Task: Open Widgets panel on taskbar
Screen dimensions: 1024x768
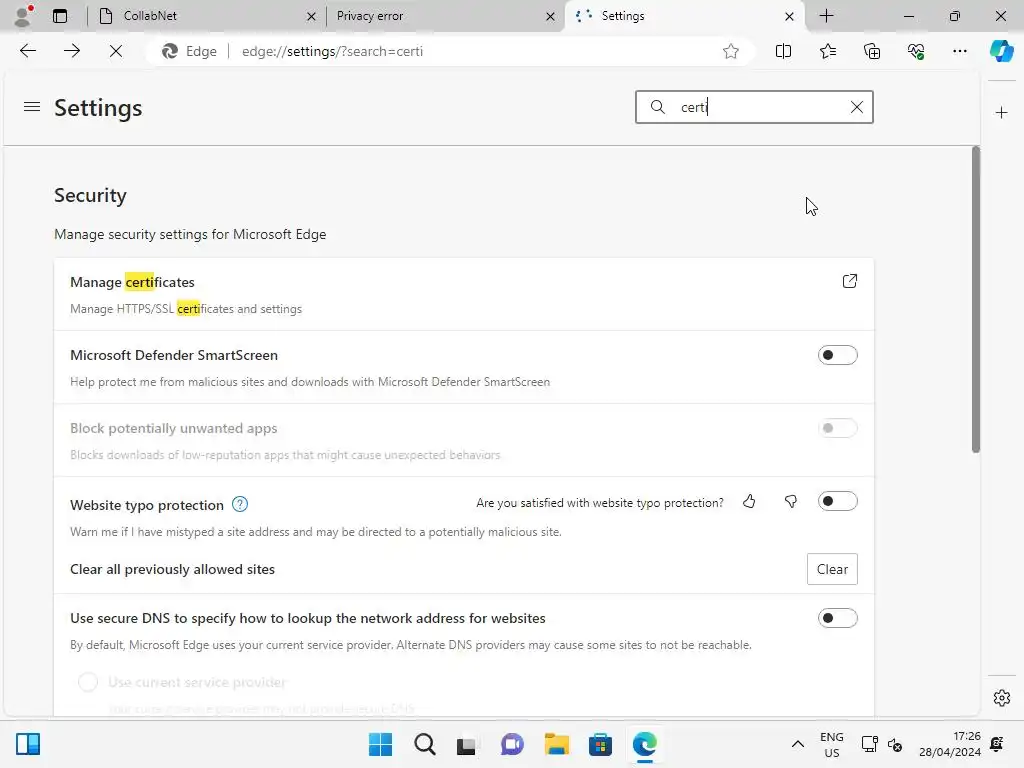Action: [x=28, y=744]
